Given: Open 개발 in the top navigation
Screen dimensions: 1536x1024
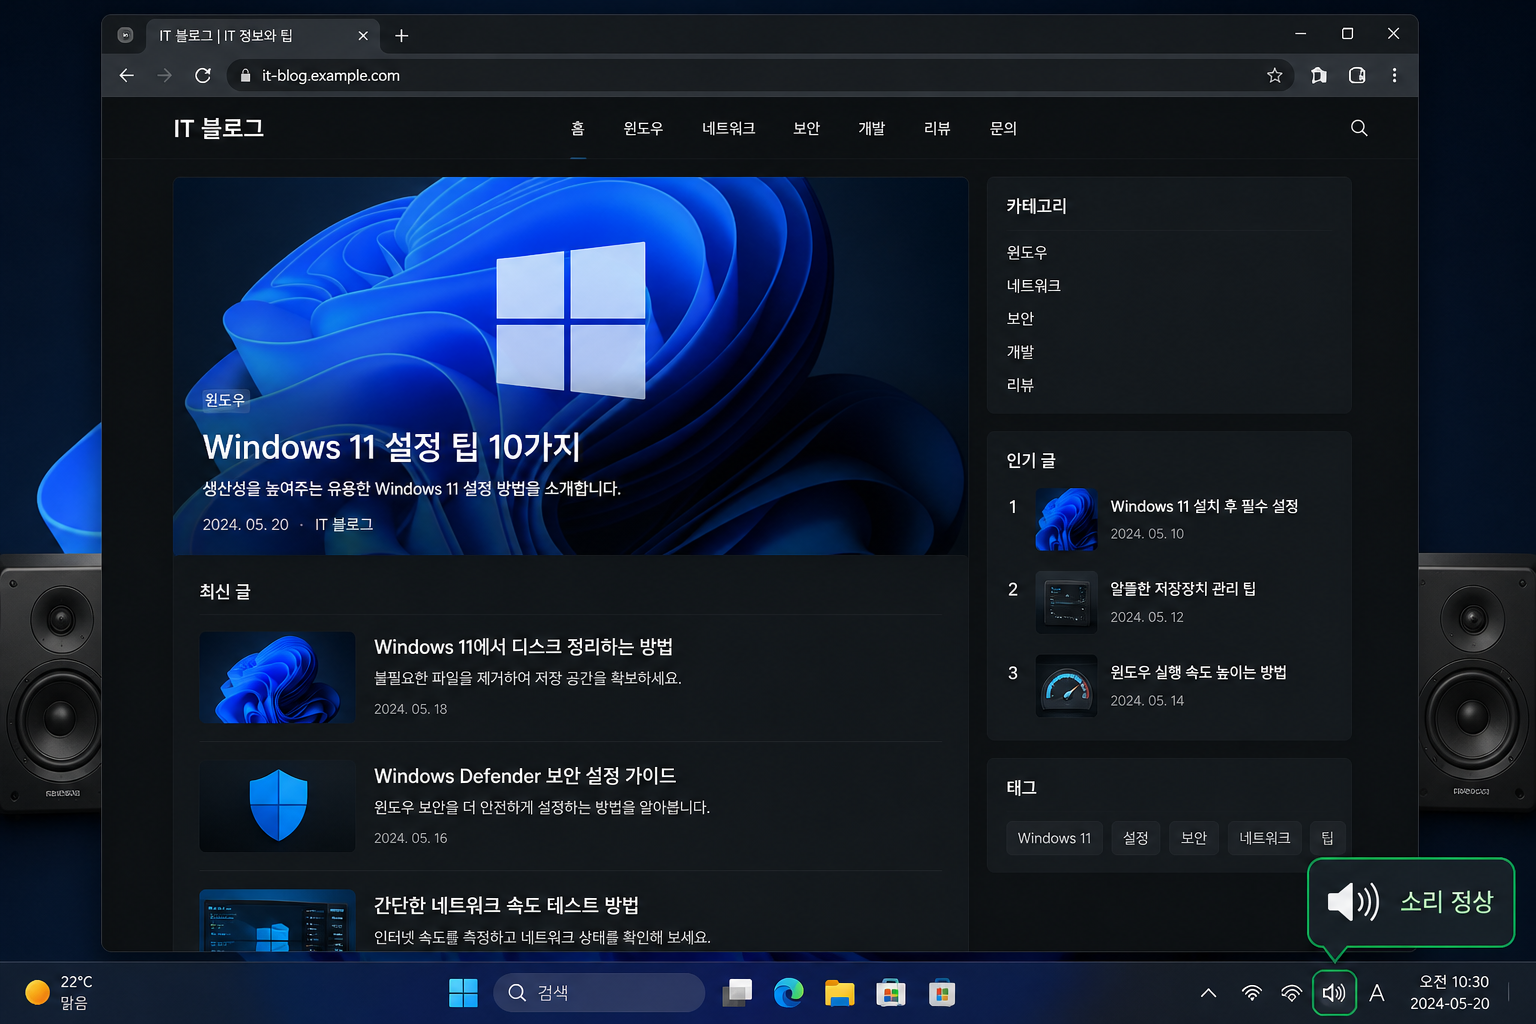Looking at the screenshot, I should click(871, 128).
